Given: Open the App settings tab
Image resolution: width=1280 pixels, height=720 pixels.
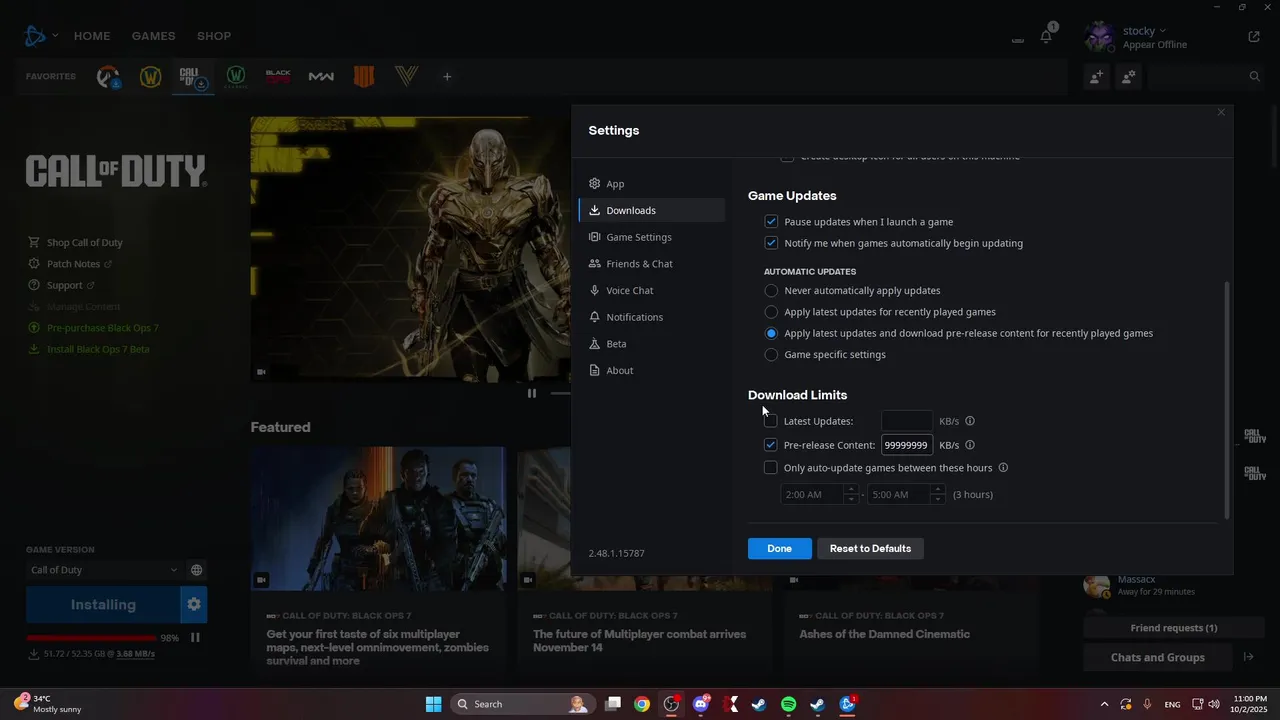Looking at the screenshot, I should point(652,184).
